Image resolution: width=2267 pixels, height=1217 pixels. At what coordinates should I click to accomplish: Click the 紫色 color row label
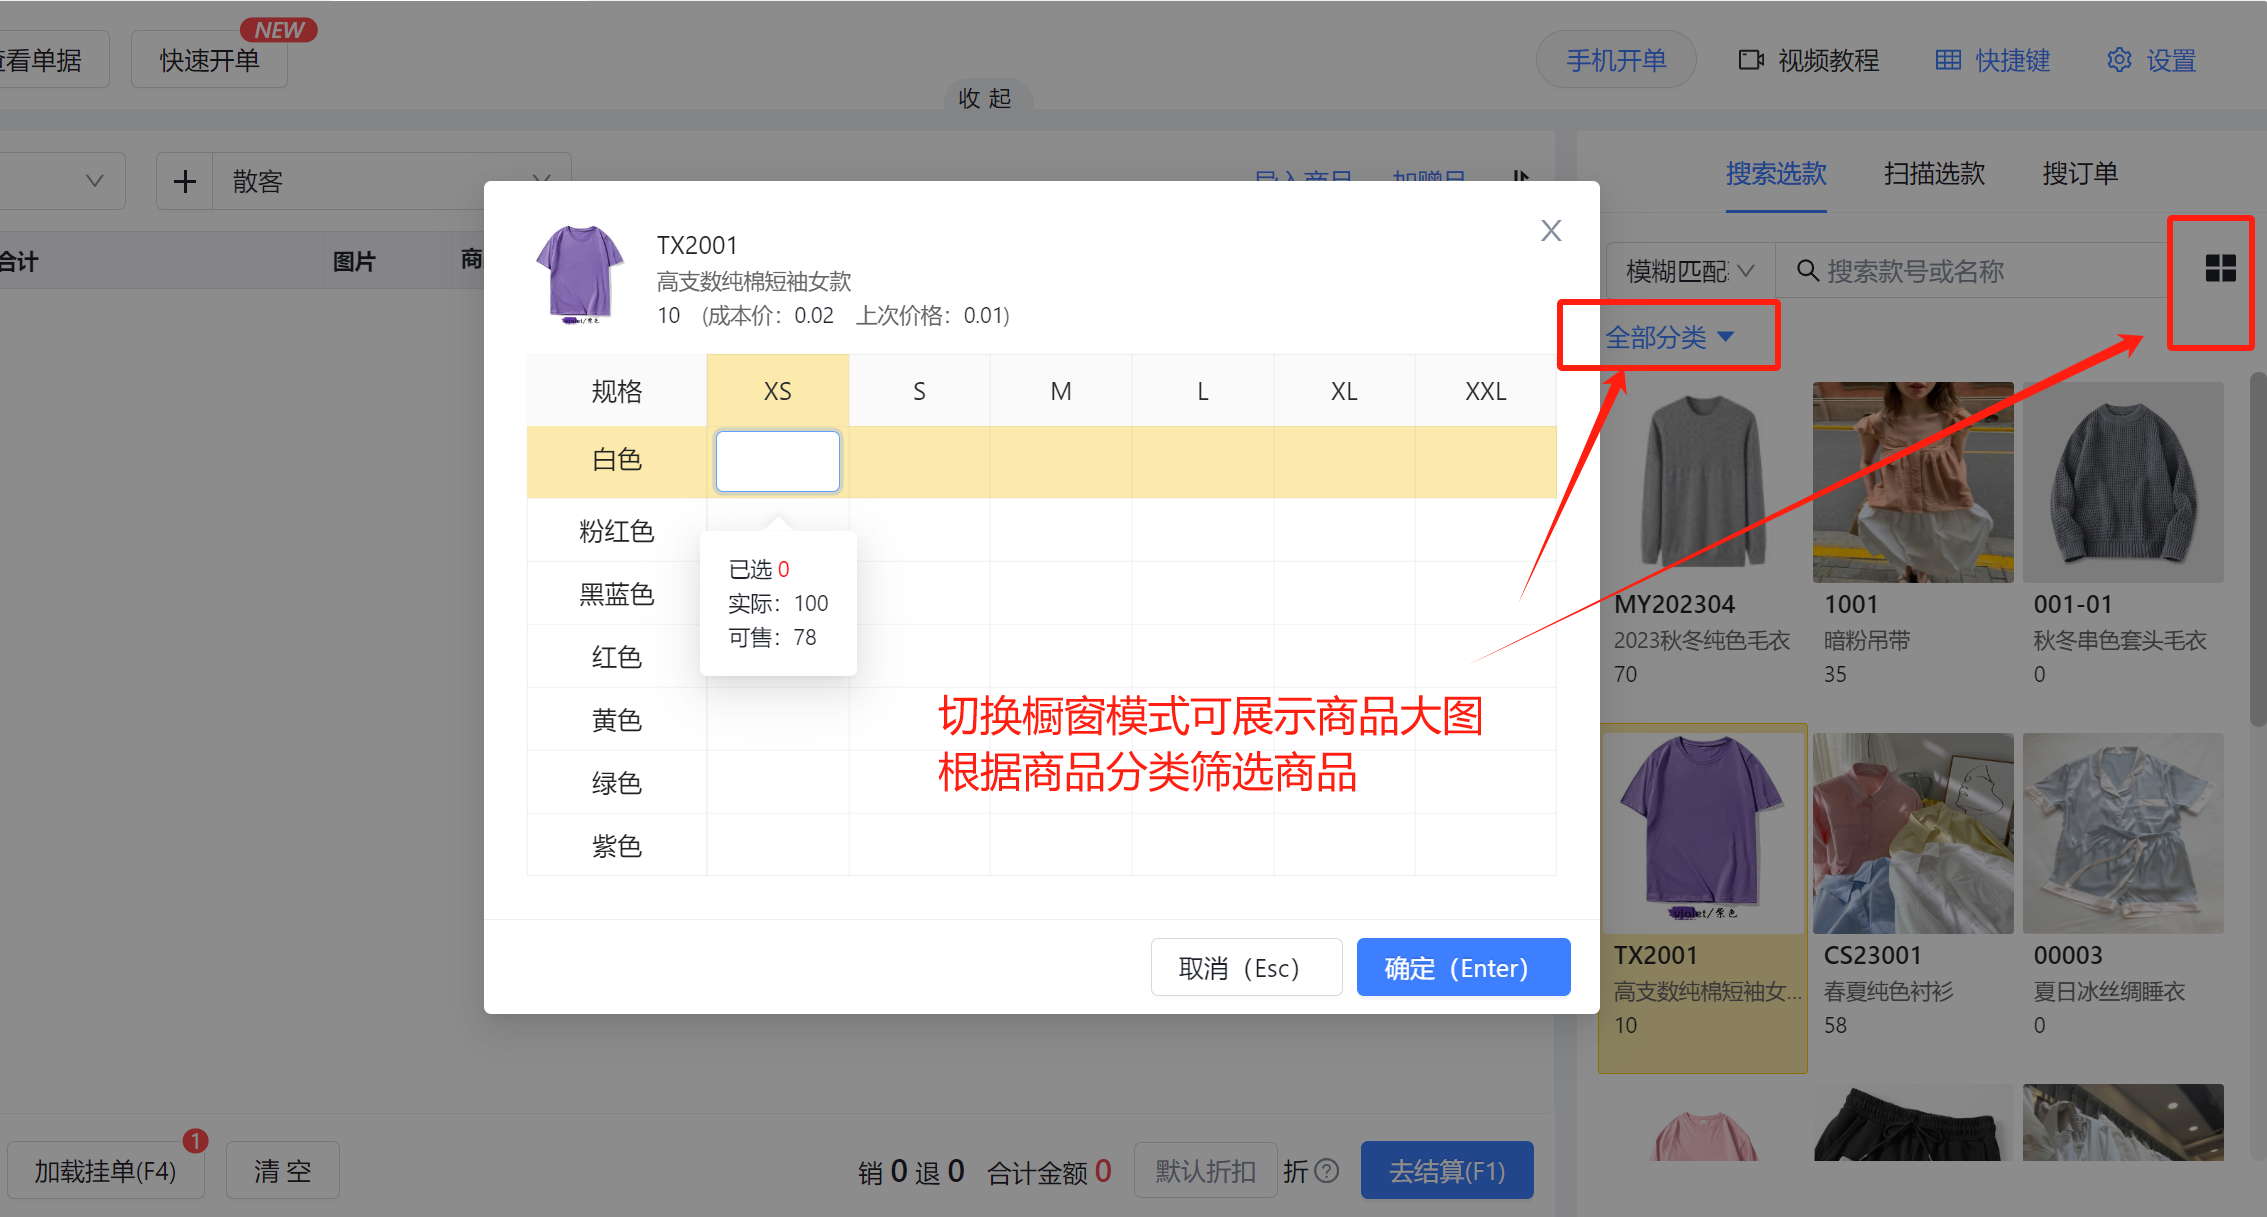(x=616, y=846)
